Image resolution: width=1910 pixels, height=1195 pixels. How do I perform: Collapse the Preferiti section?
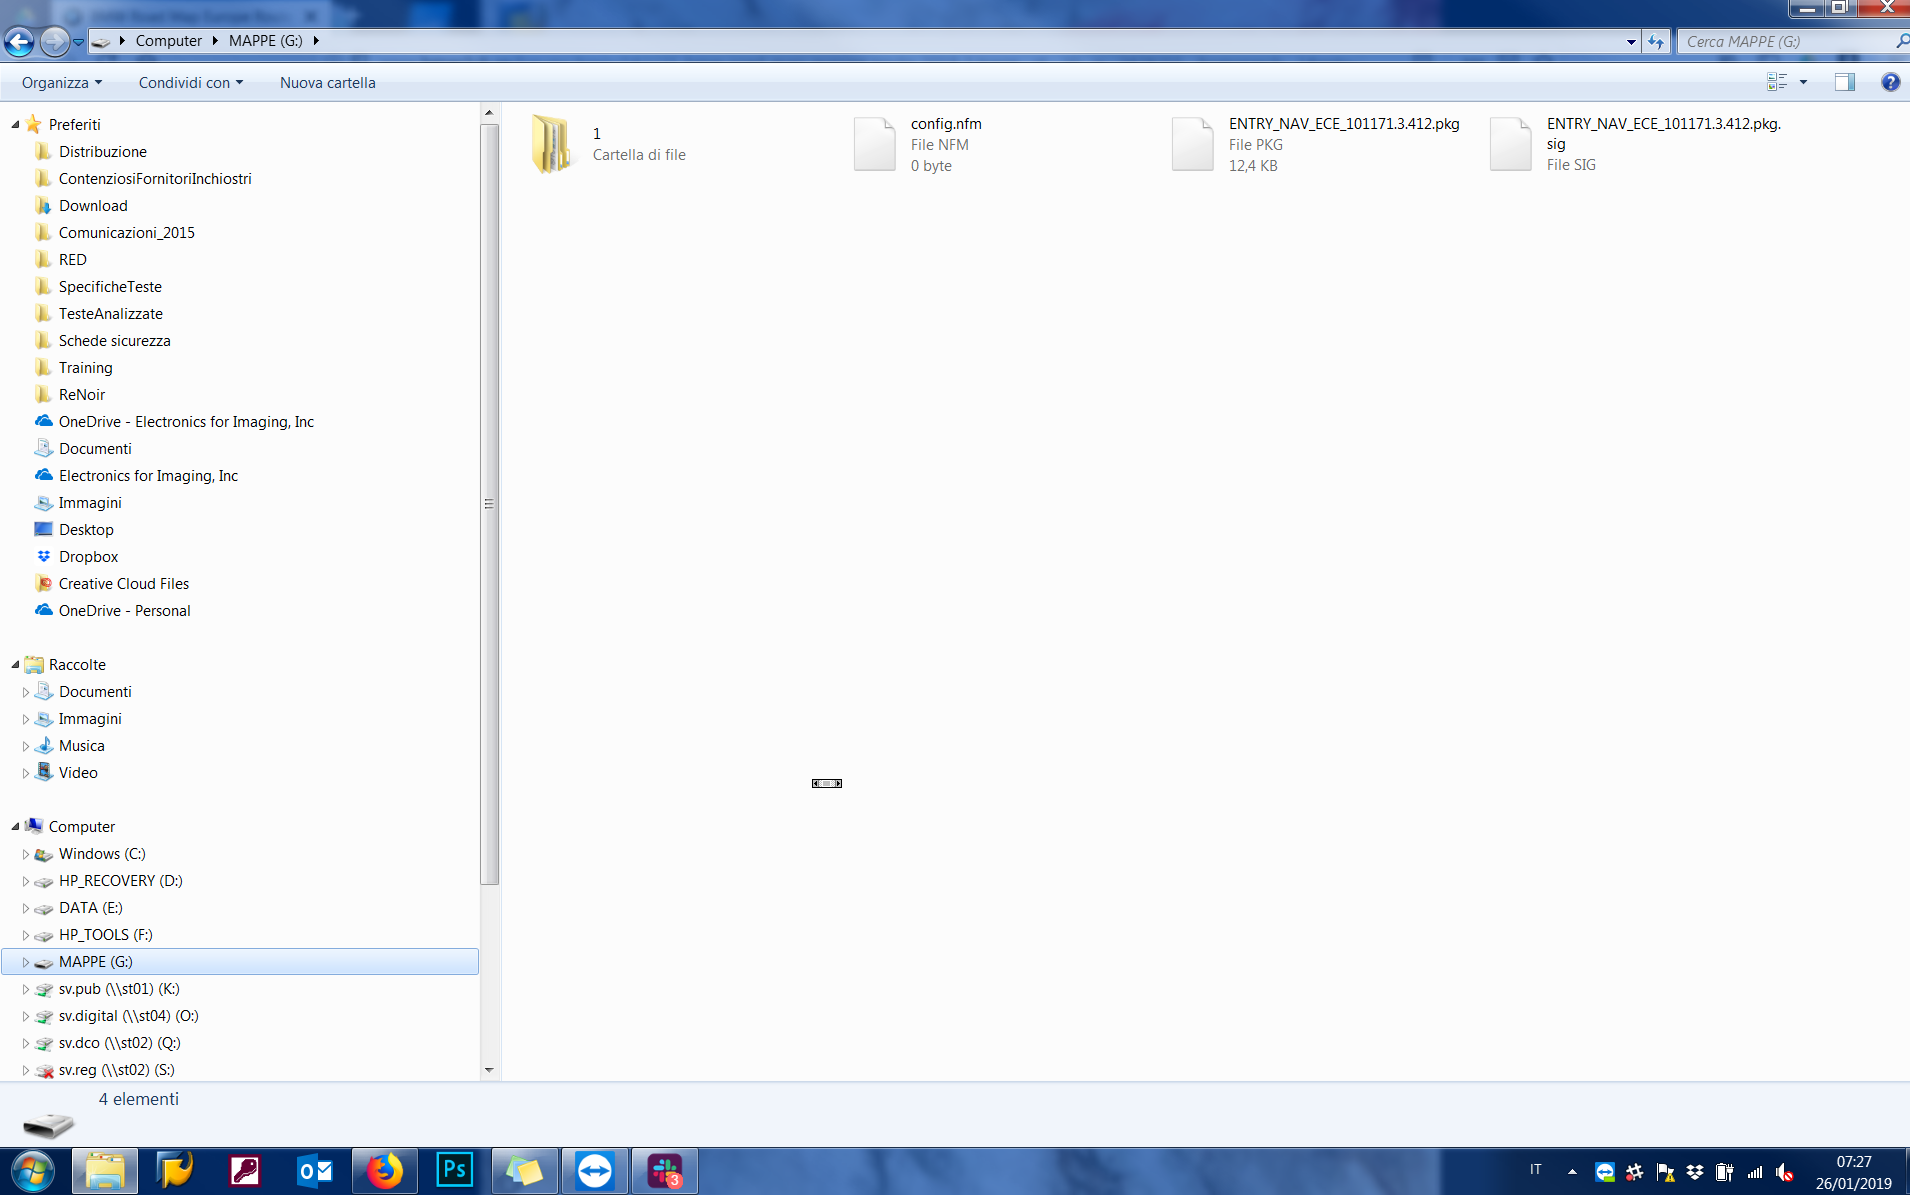click(x=15, y=125)
